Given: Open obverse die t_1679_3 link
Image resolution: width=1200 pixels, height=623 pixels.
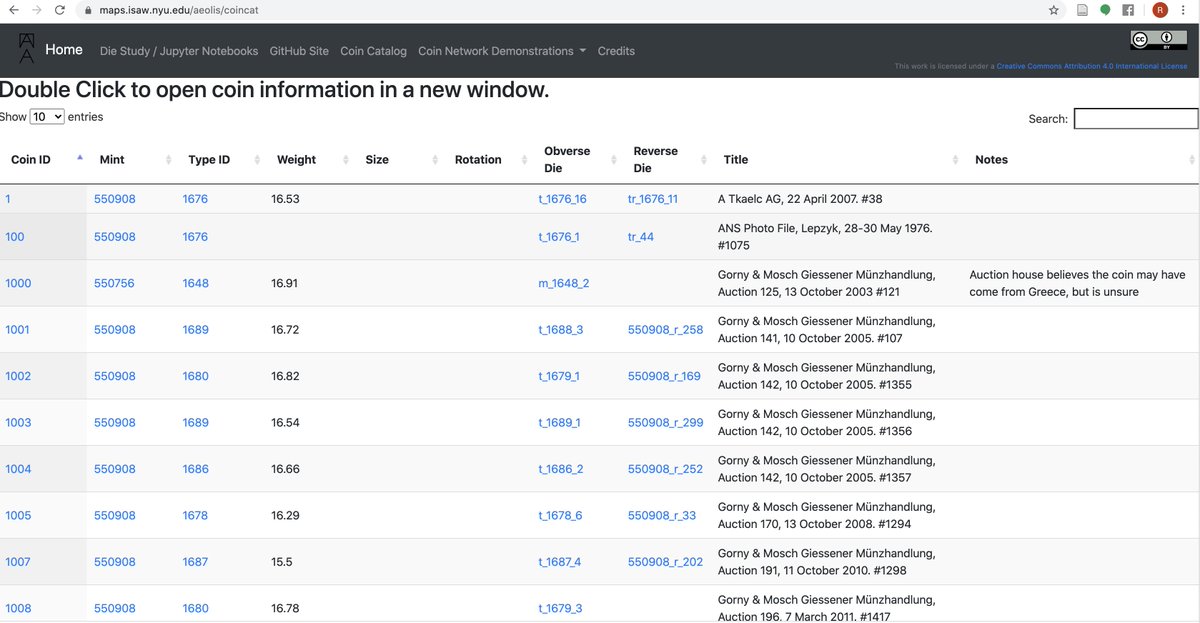Looking at the screenshot, I should point(561,608).
